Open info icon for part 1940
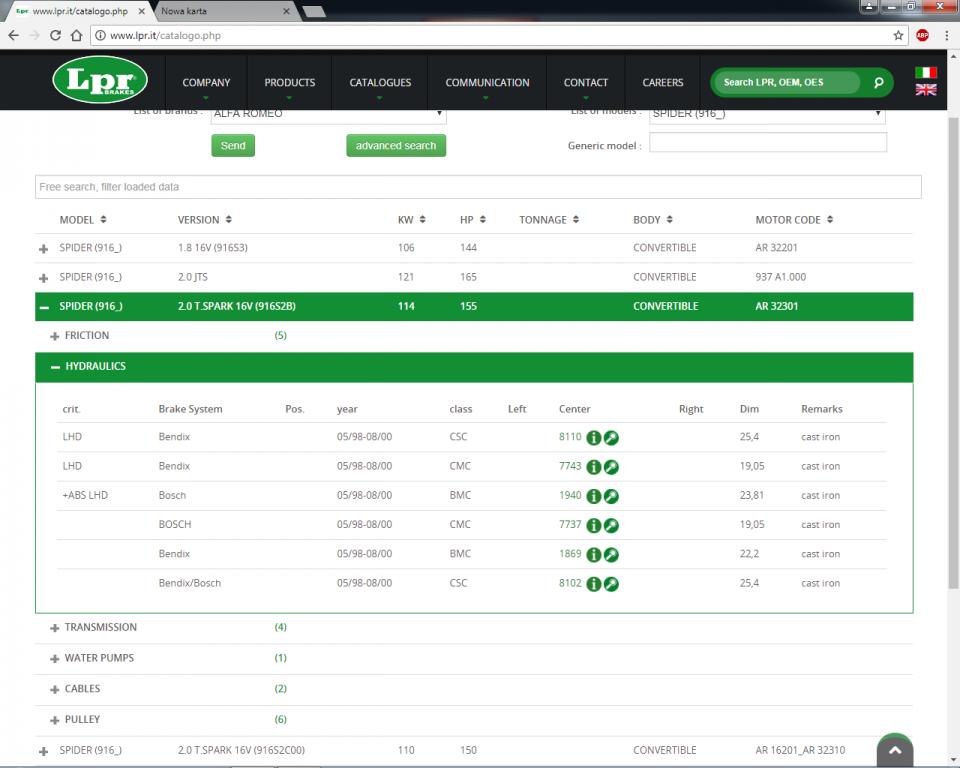The image size is (960, 768). [x=593, y=496]
